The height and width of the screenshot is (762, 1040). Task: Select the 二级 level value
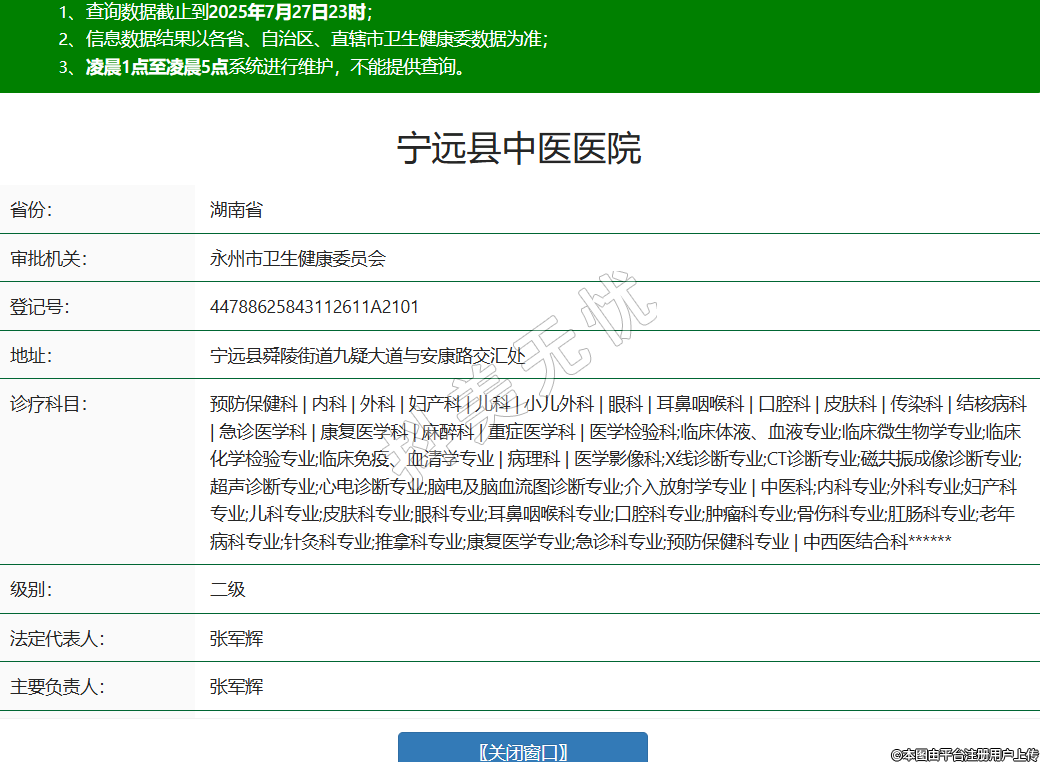pyautogui.click(x=227, y=590)
